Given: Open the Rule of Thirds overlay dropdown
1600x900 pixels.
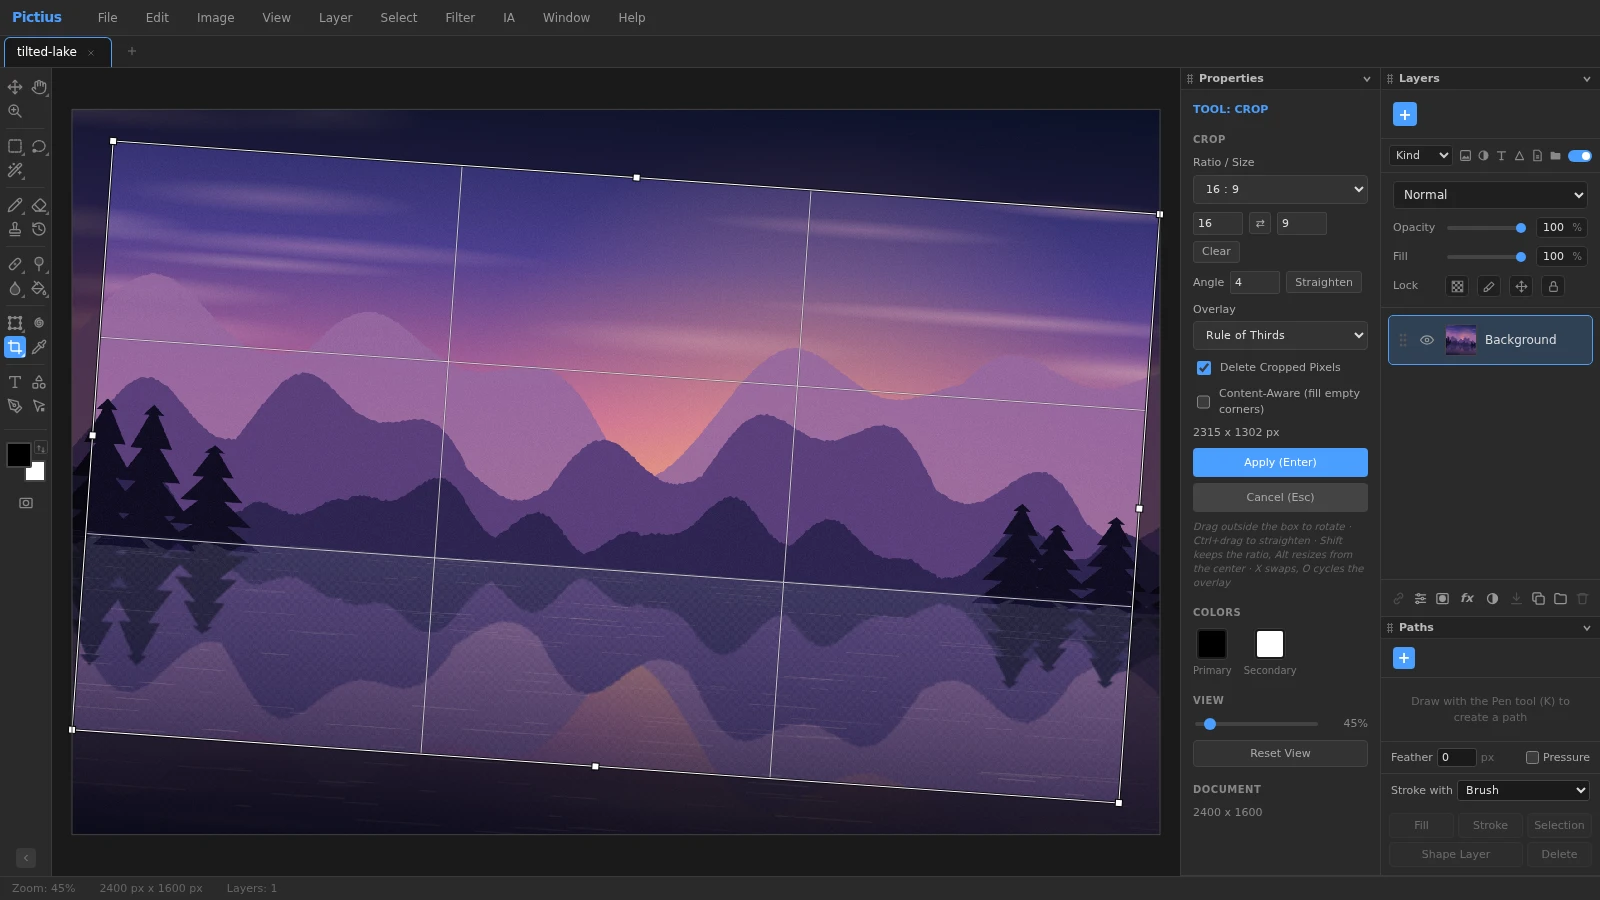Looking at the screenshot, I should point(1280,335).
